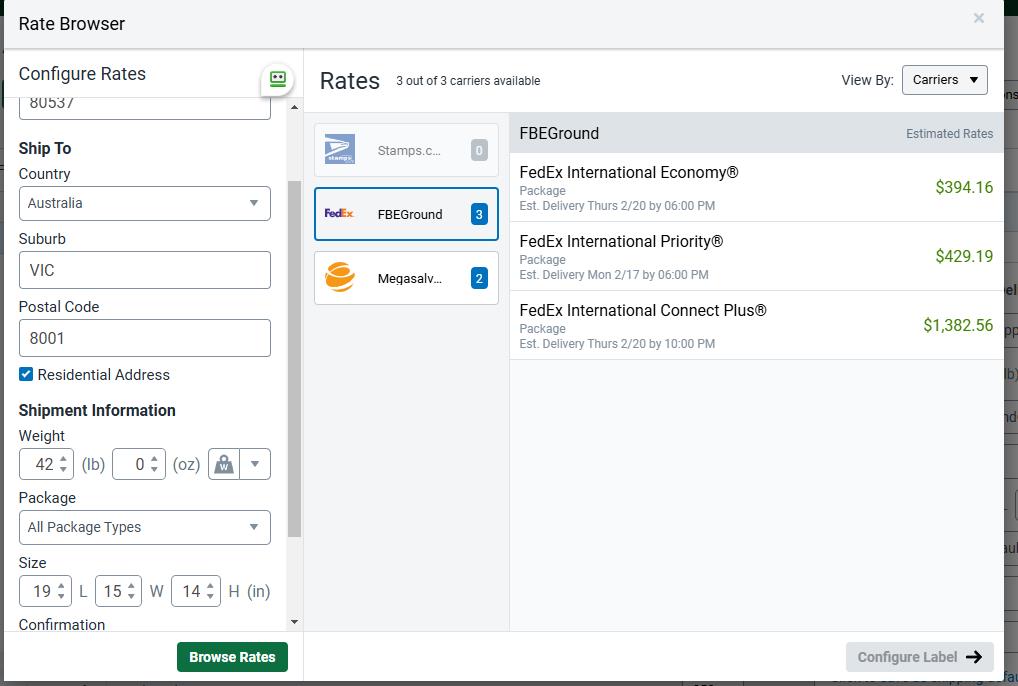This screenshot has width=1018, height=686.
Task: Select the Megasalv carrier tab
Action: 406,278
